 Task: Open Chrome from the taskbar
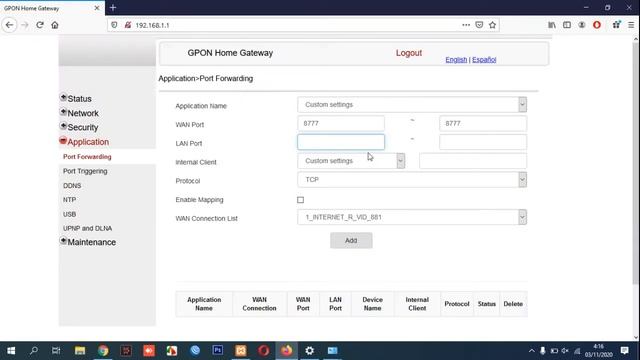pos(103,351)
